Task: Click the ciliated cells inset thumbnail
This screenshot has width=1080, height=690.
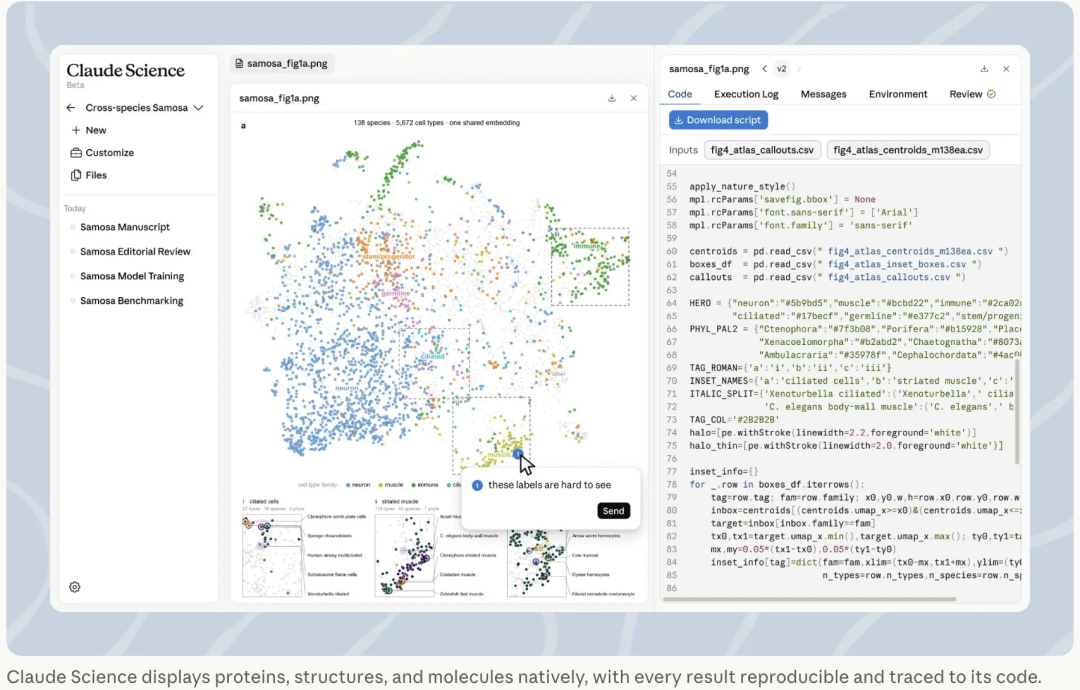Action: [x=272, y=555]
